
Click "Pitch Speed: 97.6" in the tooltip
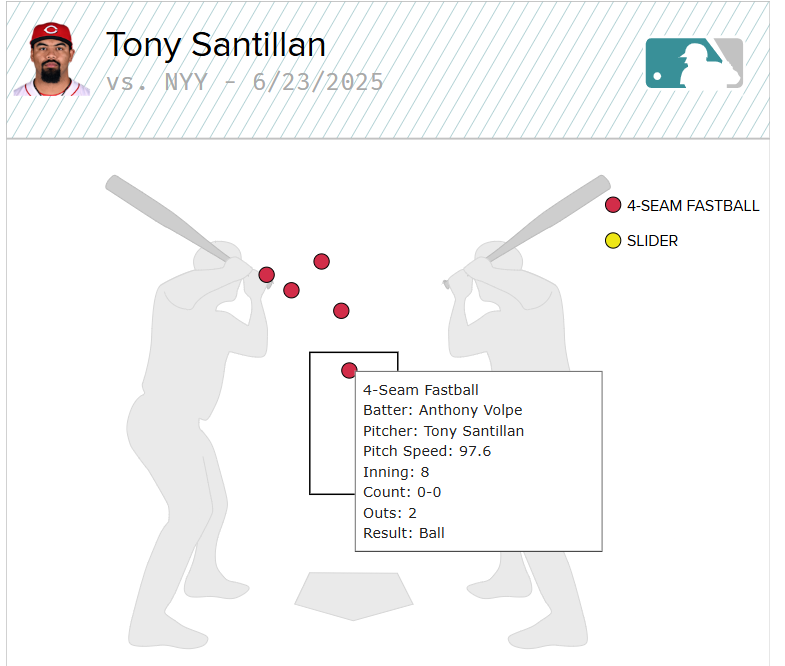[427, 451]
